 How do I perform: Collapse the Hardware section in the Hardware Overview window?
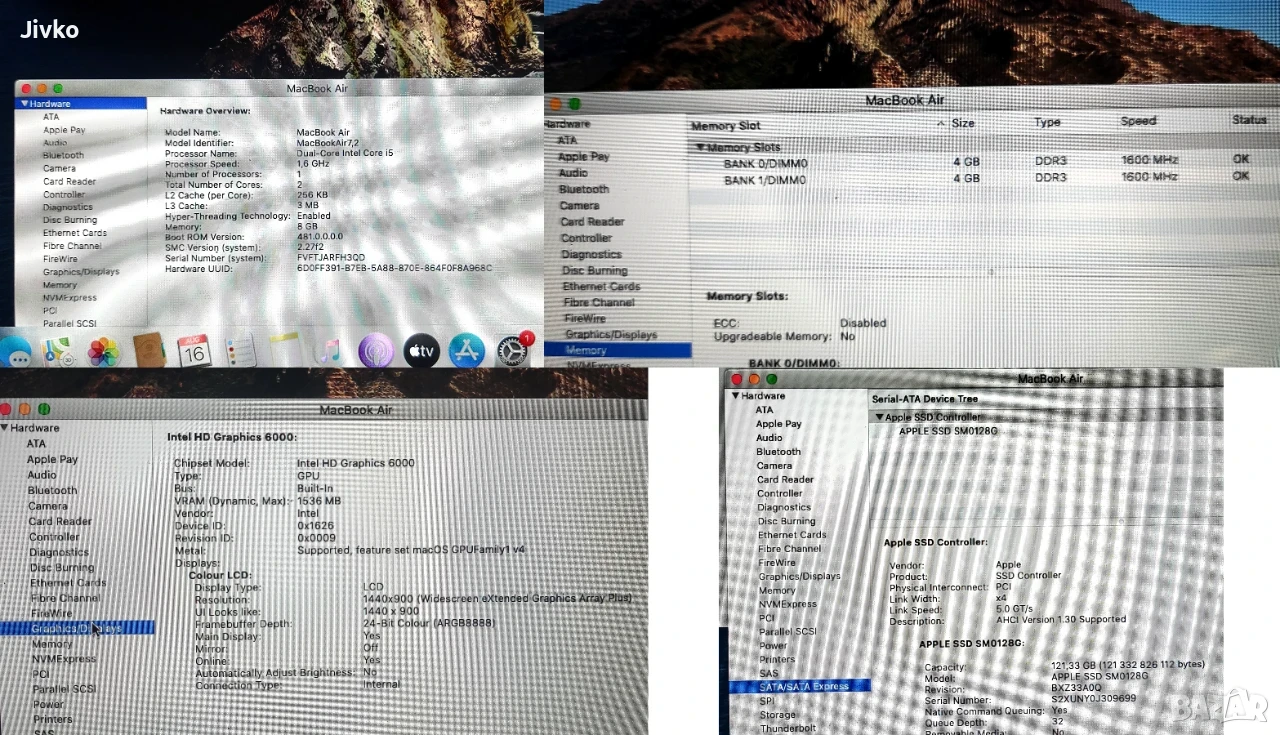[x=23, y=104]
